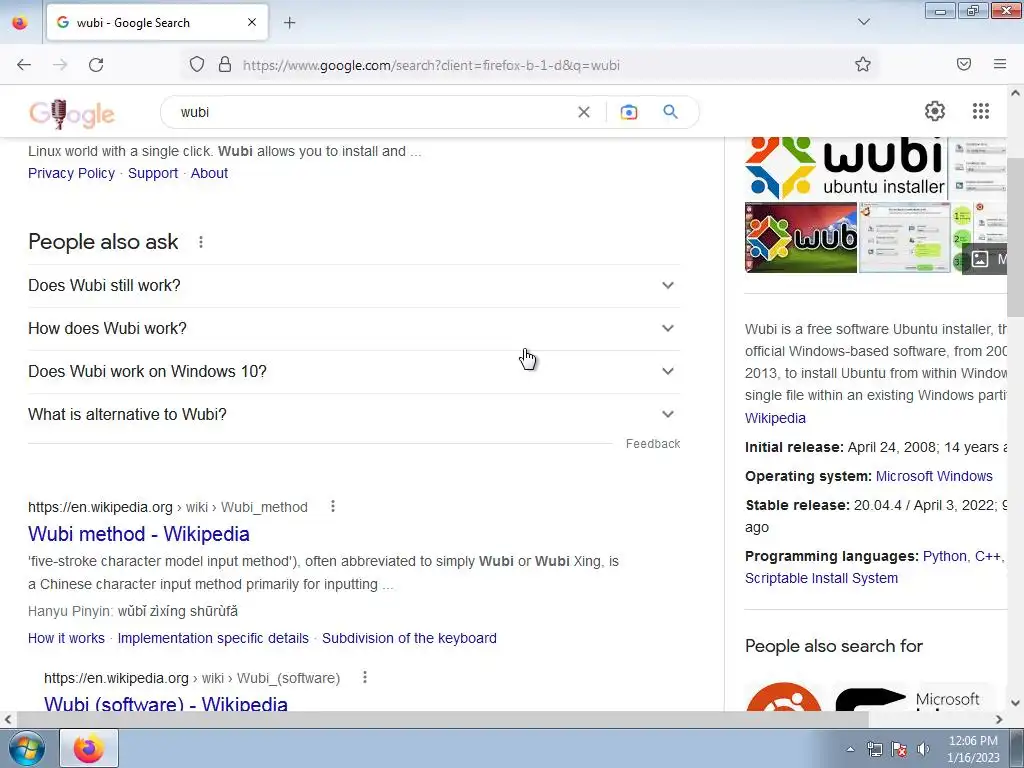Go back using the browser back arrow
Screen dimensions: 1024x768
point(24,65)
